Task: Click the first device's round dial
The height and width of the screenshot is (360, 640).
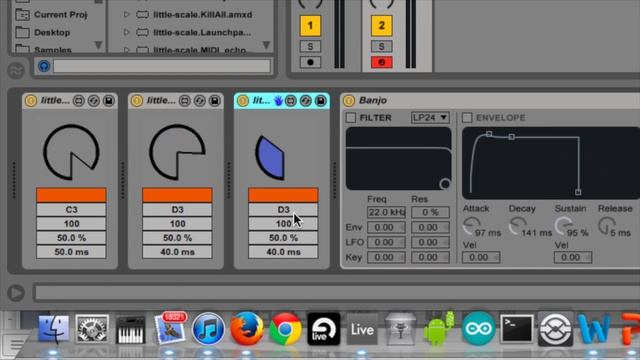Action: [71, 152]
